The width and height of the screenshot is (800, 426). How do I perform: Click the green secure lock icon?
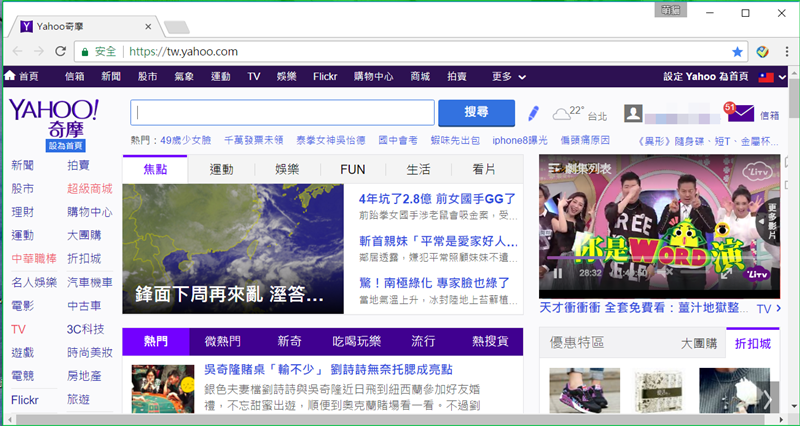85,52
